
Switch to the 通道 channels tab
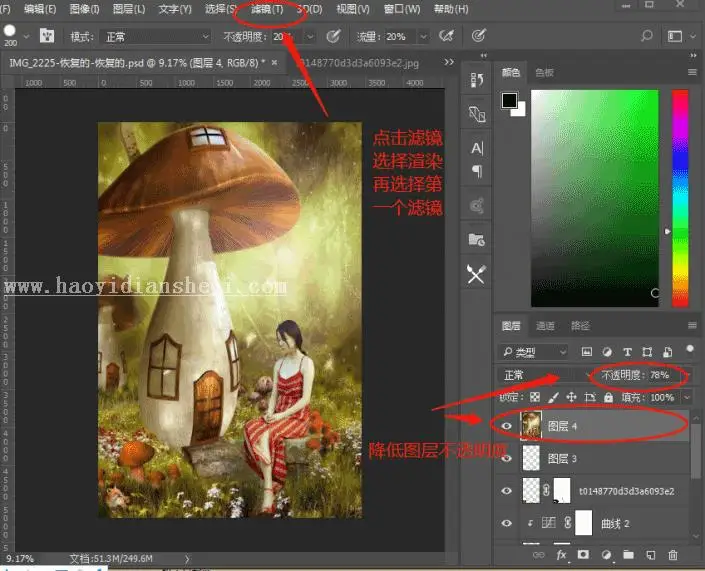click(x=545, y=326)
